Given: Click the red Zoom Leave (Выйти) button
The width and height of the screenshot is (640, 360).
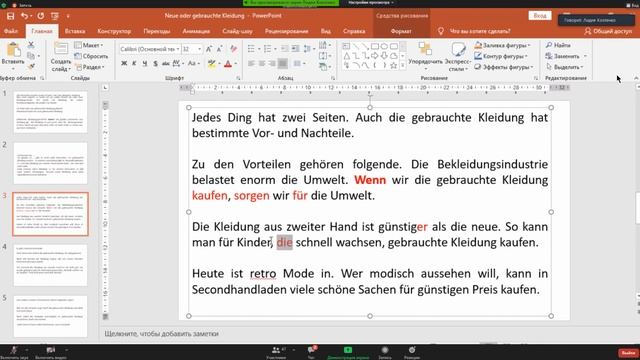Looking at the screenshot, I should click(x=628, y=353).
